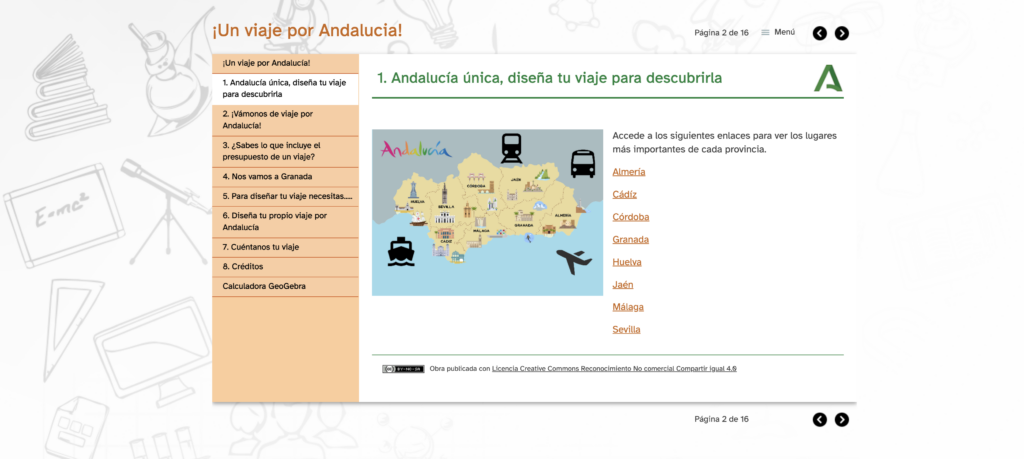The width and height of the screenshot is (1024, 459).
Task: Toggle the Menú hamburger icon
Action: [x=765, y=33]
